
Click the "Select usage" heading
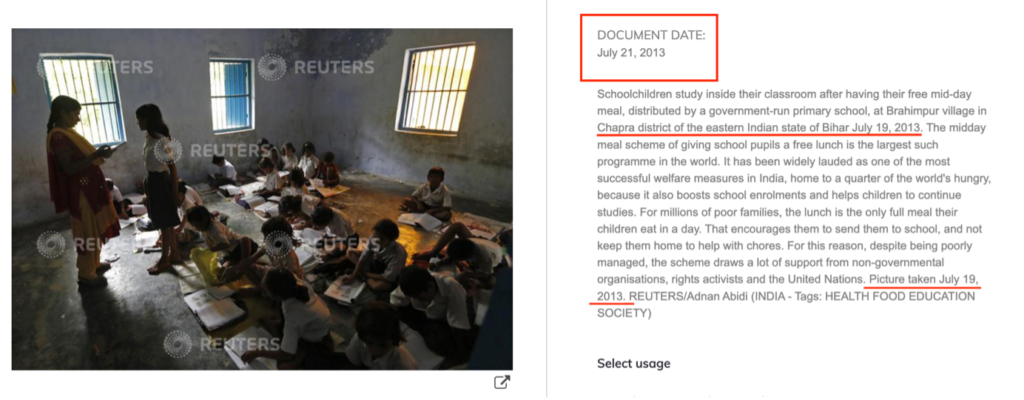633,363
